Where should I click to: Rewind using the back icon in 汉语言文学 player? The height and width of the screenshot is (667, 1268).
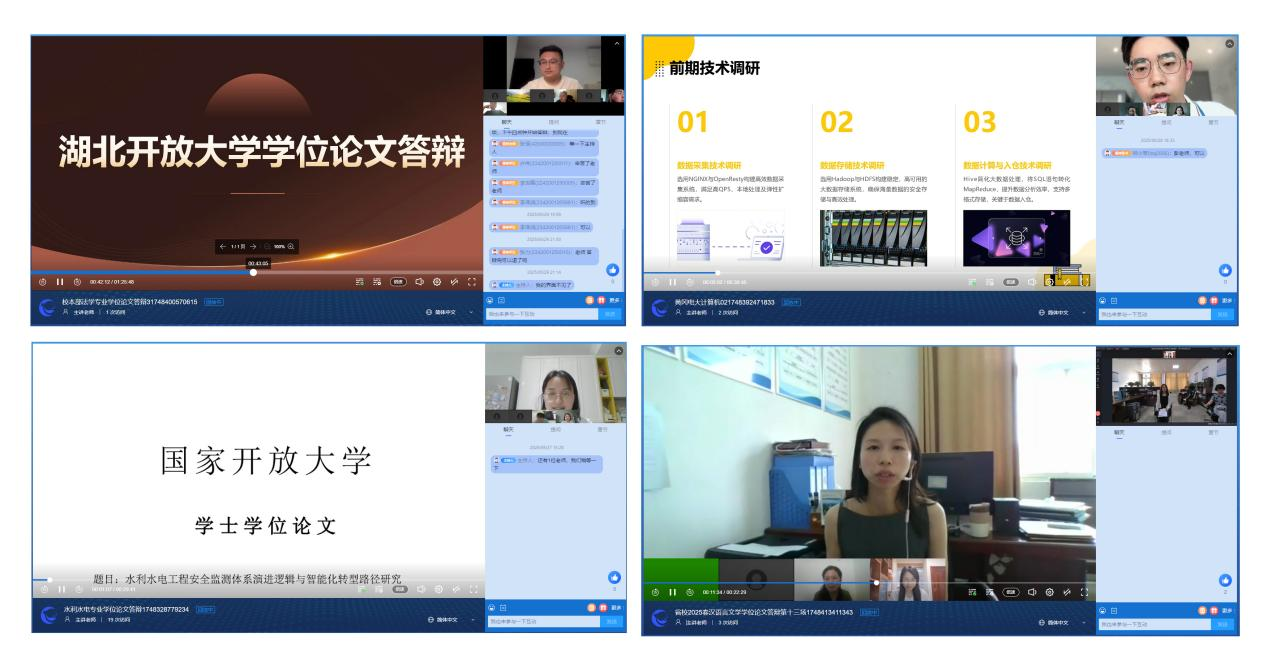(x=655, y=592)
